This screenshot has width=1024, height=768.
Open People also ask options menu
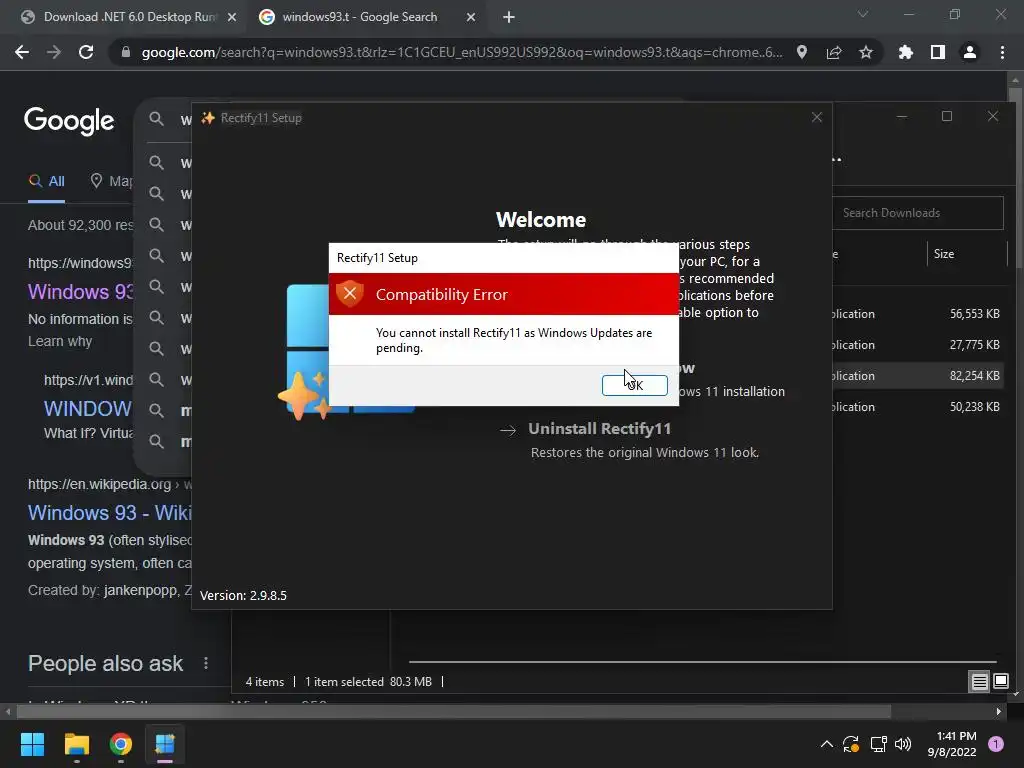point(206,663)
